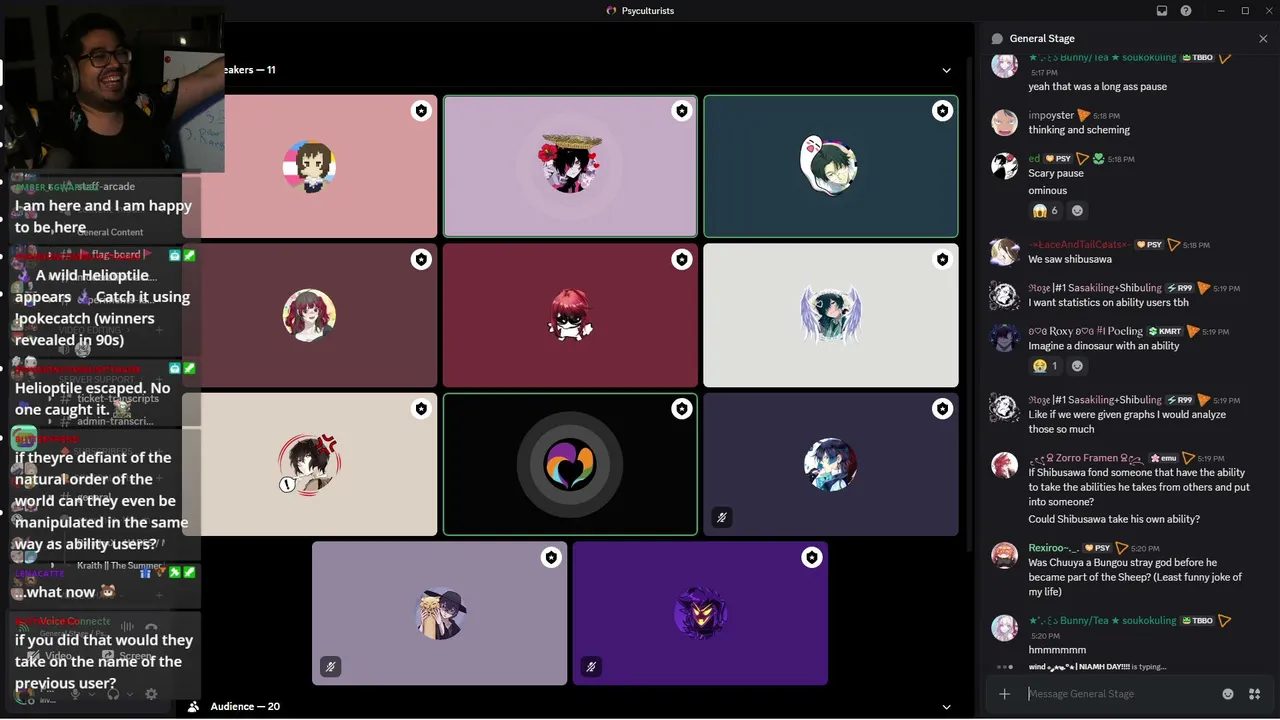Select the teal speaker tile with ghost avatar
This screenshot has width=1280, height=720.
point(831,166)
